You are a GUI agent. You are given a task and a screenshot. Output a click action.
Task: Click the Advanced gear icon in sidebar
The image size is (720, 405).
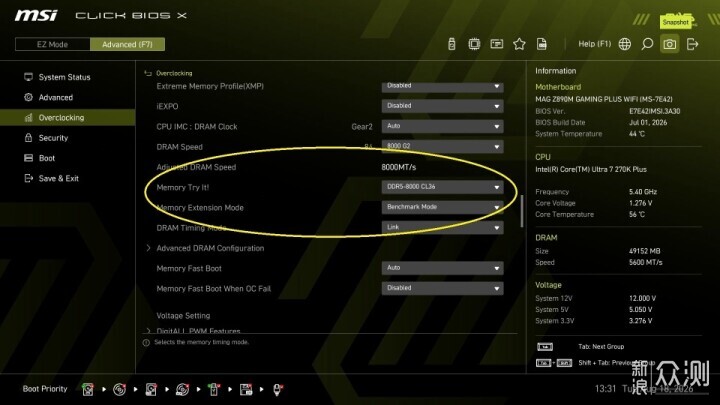[x=28, y=97]
